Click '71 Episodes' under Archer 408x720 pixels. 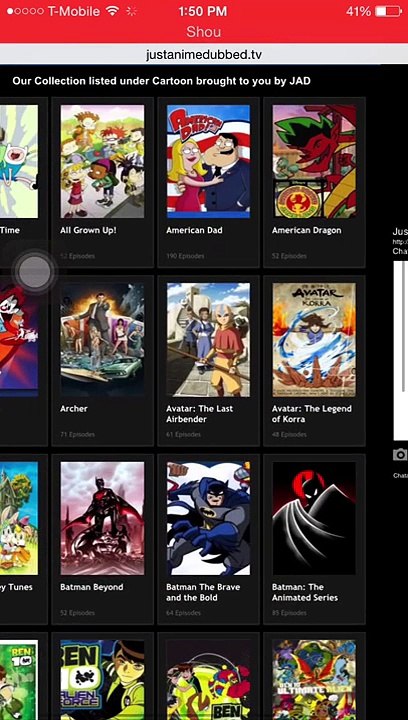(x=77, y=434)
